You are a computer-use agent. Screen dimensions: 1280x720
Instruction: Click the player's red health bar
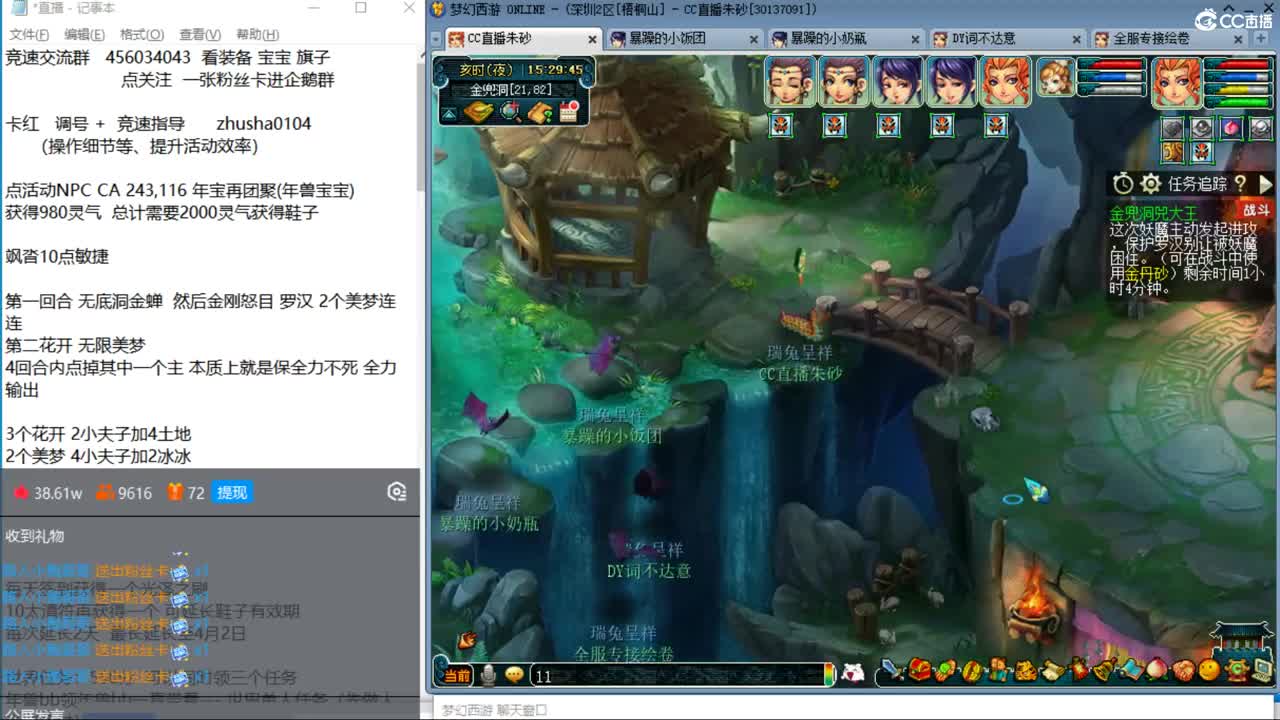pos(1238,65)
